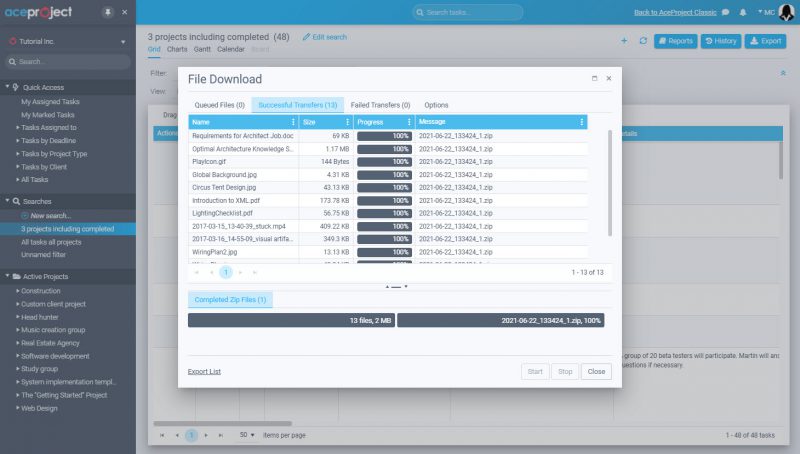
Task: Click the History button
Action: click(720, 41)
